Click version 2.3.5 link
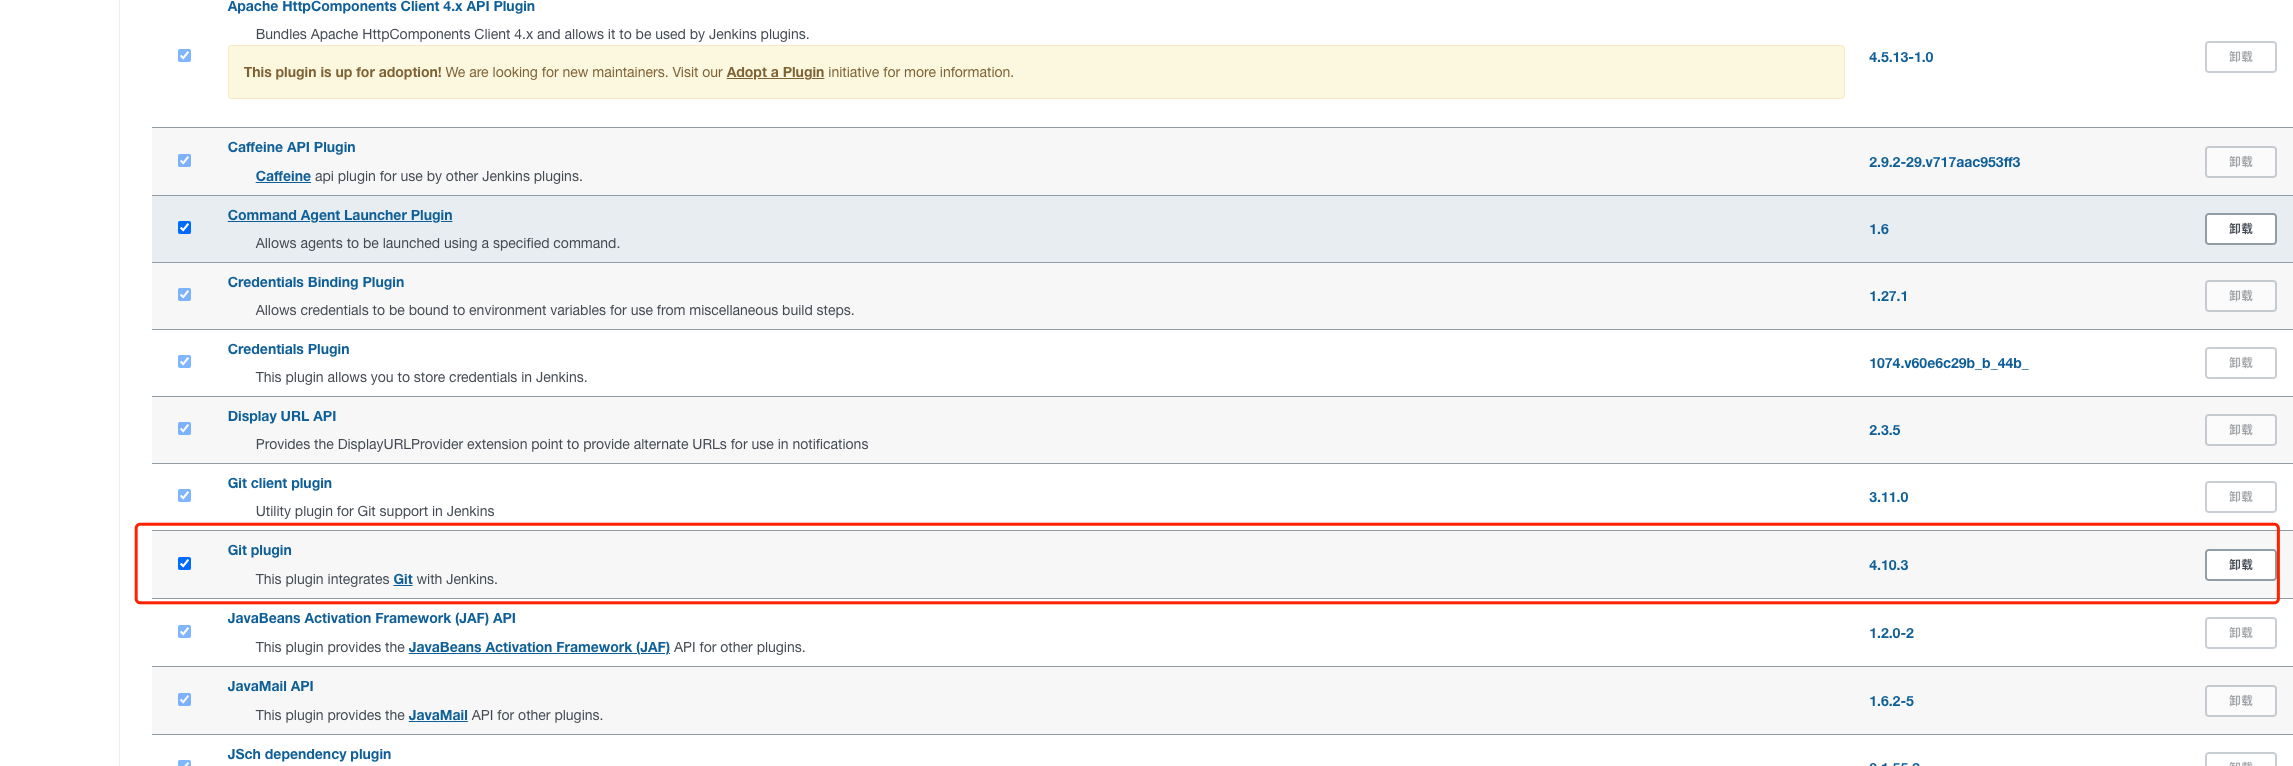This screenshot has width=2293, height=766. coord(1885,430)
